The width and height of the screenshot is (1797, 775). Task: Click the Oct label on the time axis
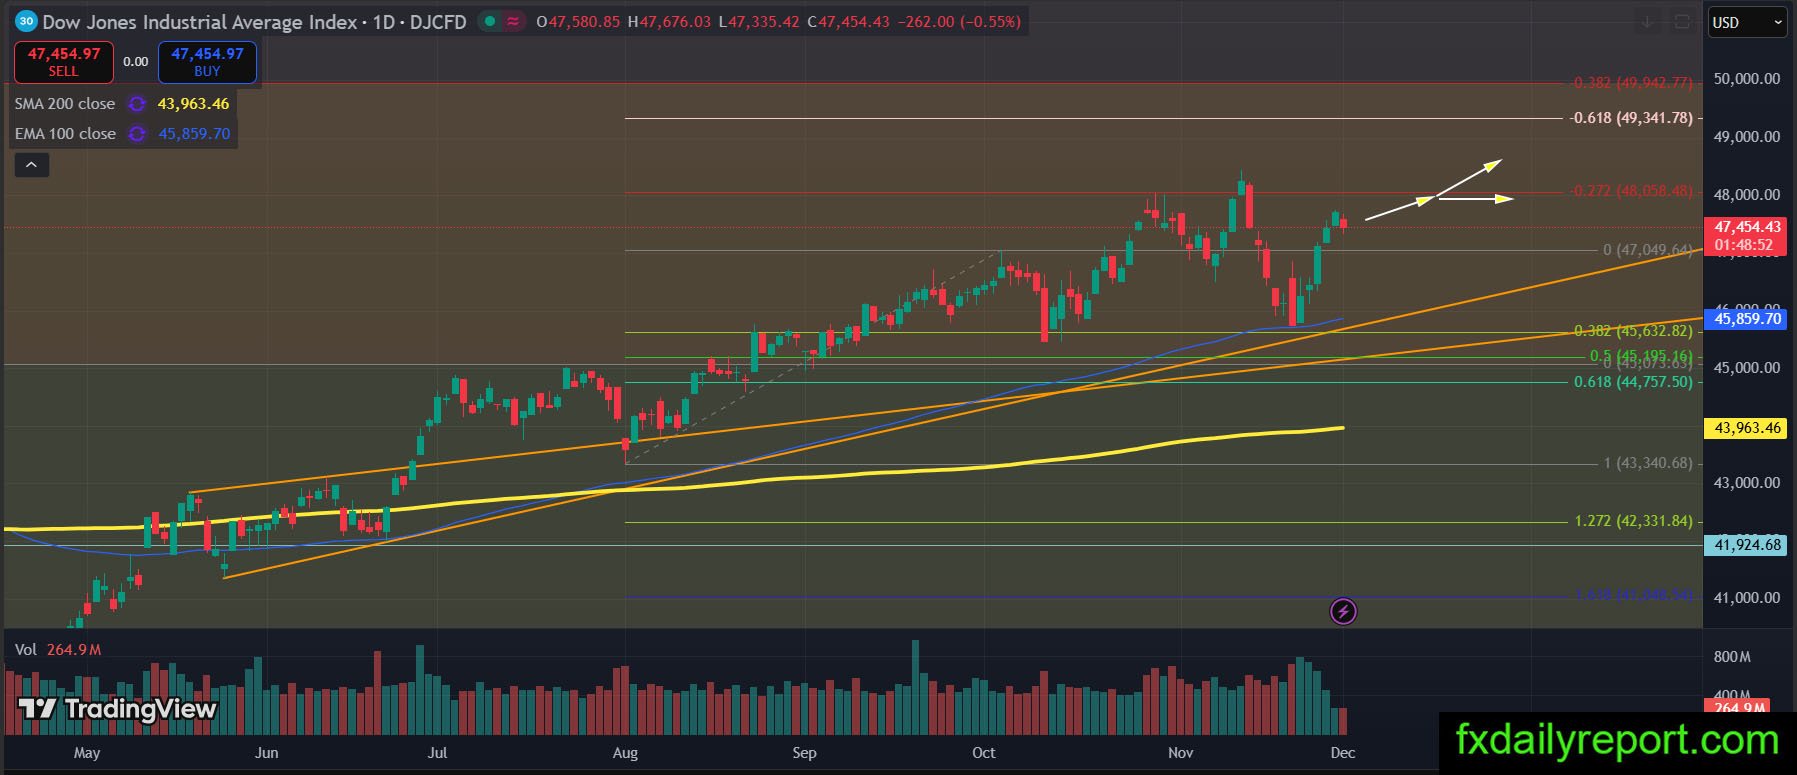point(984,753)
